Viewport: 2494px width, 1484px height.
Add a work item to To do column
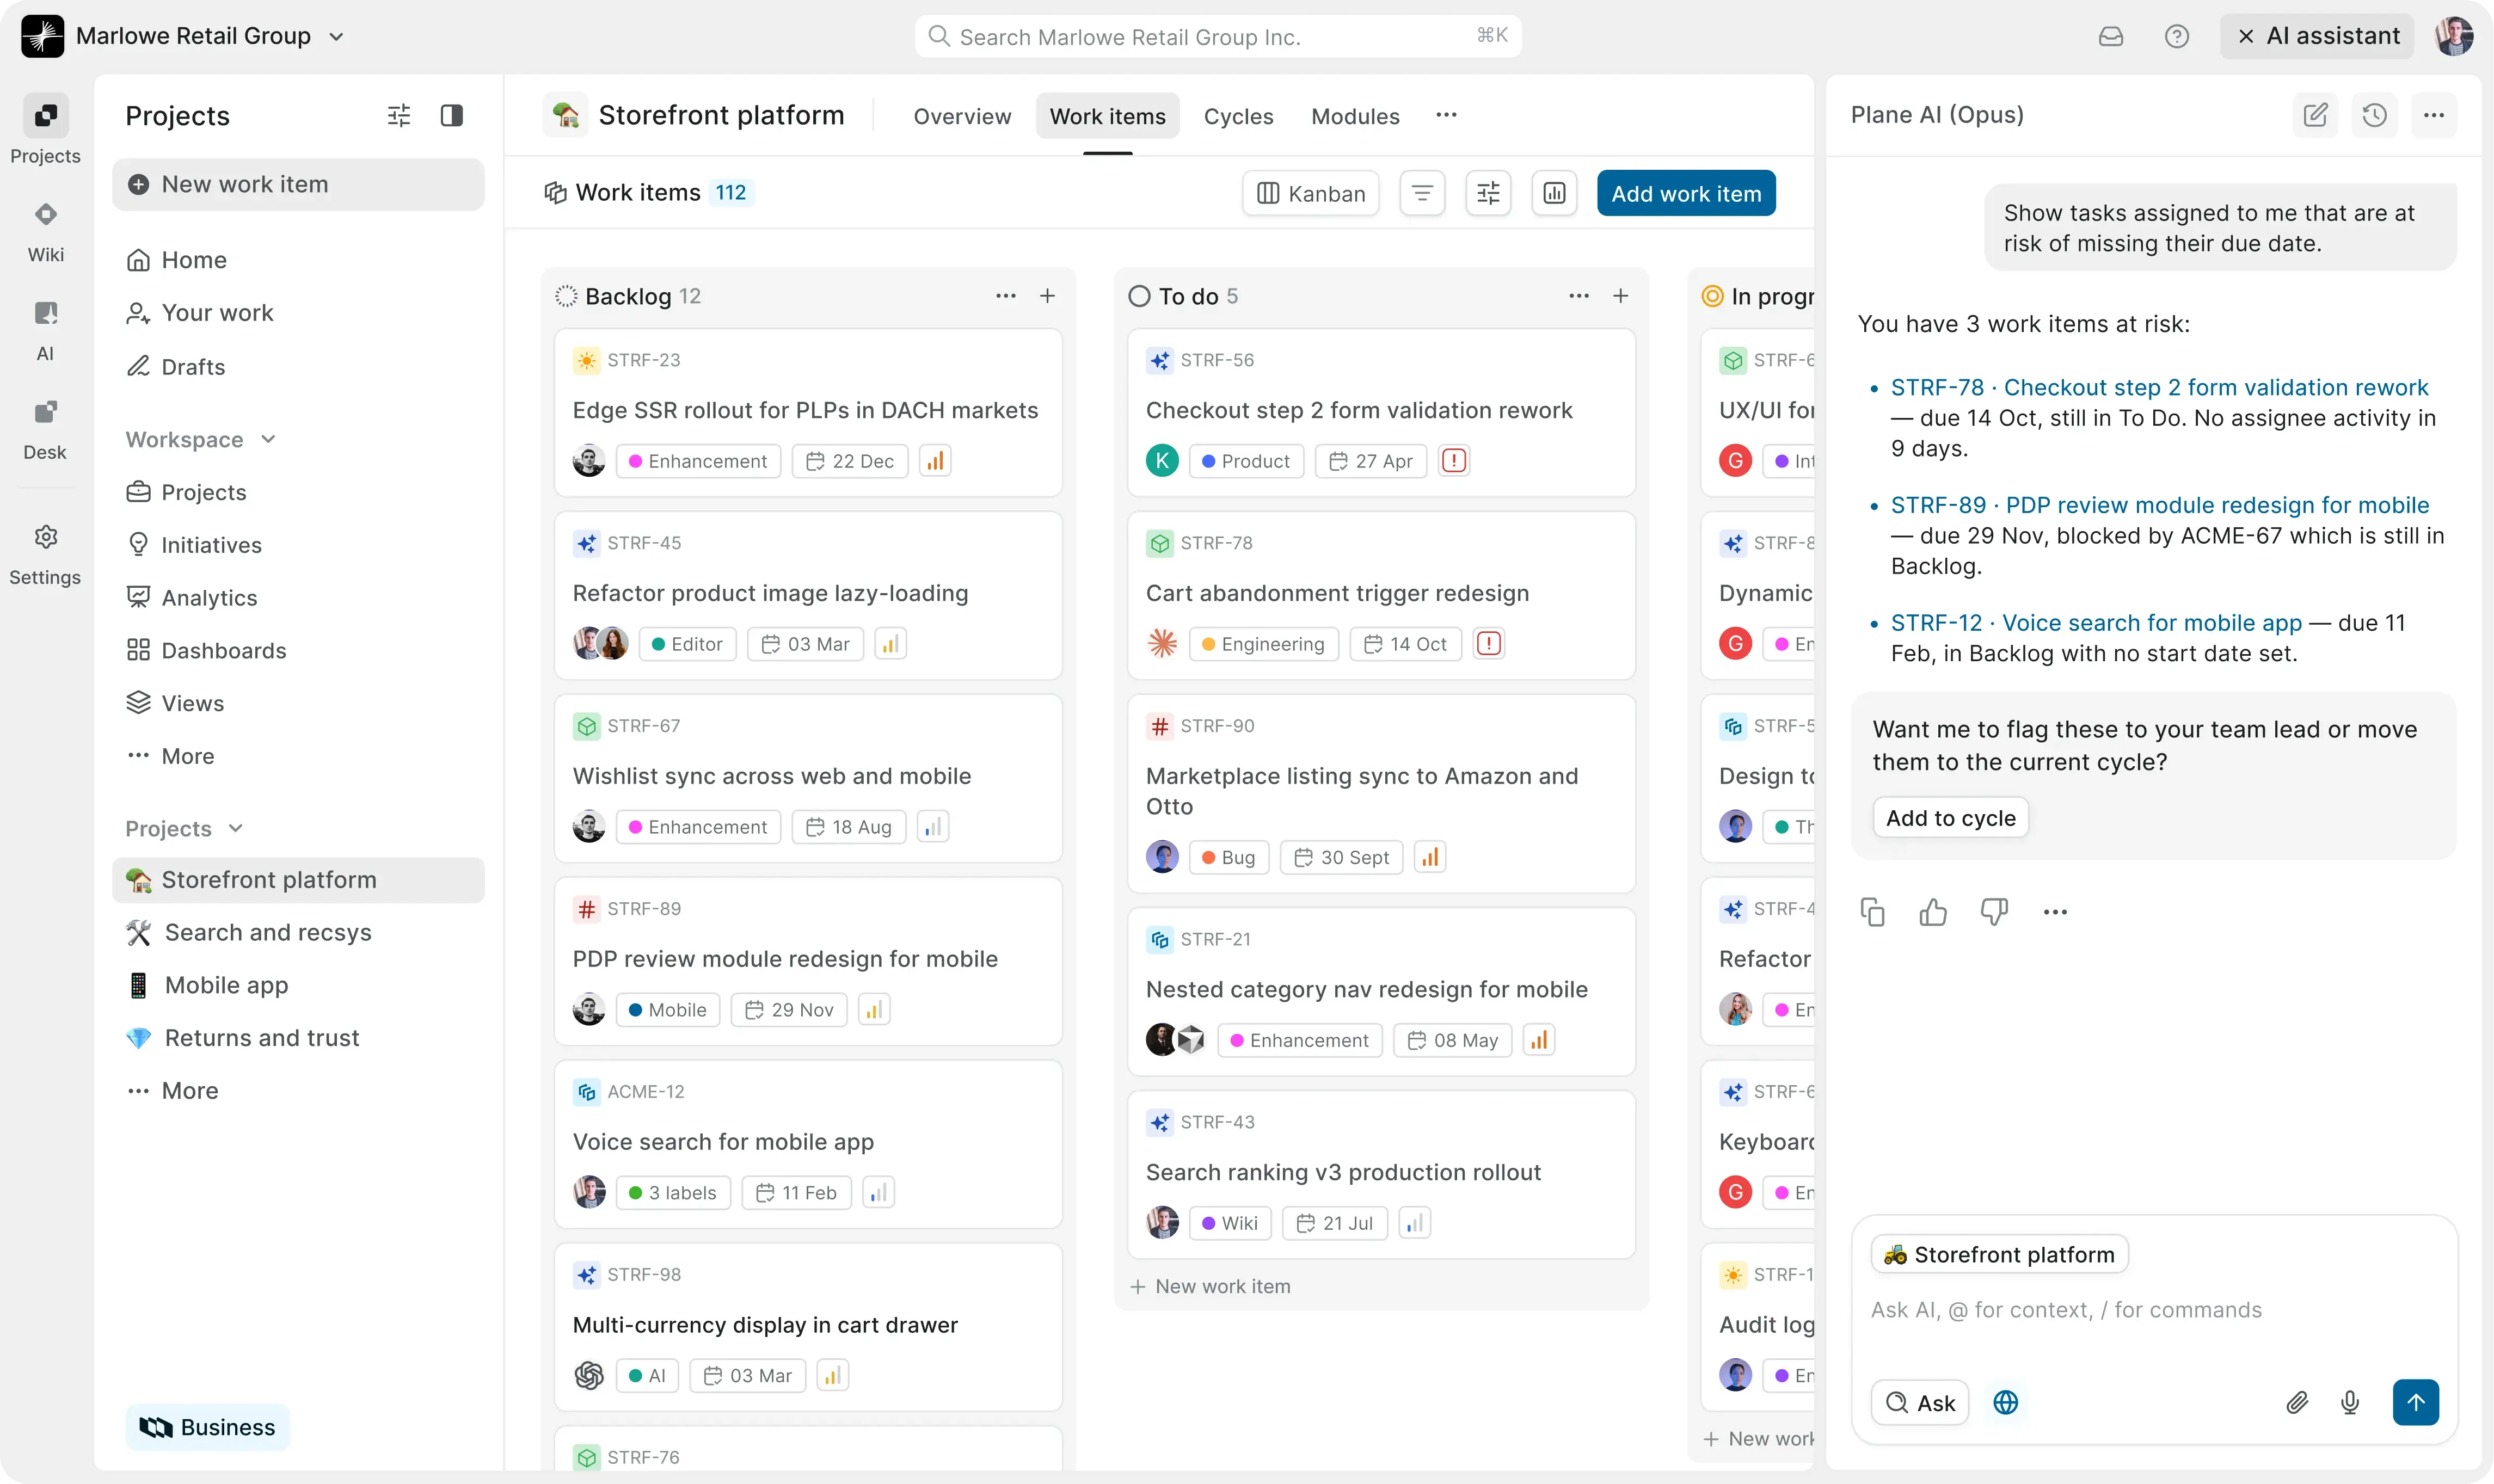click(1620, 296)
